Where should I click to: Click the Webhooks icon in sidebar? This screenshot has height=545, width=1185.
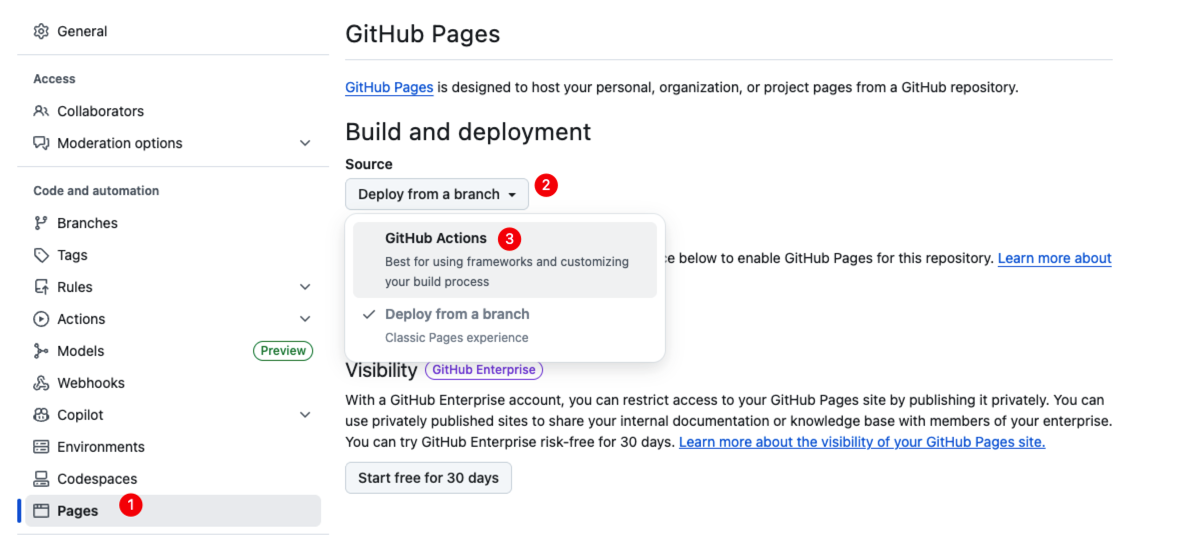[41, 383]
